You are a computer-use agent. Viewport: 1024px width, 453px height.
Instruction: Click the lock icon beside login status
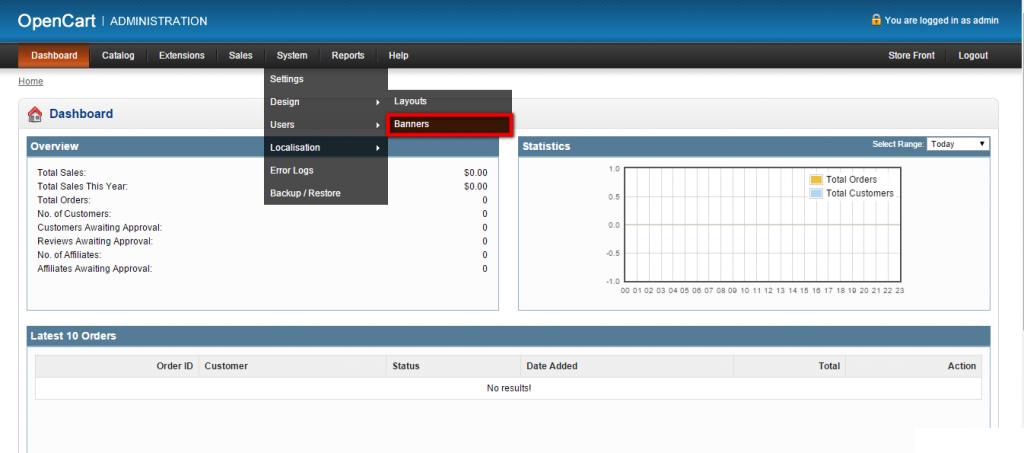tap(876, 20)
